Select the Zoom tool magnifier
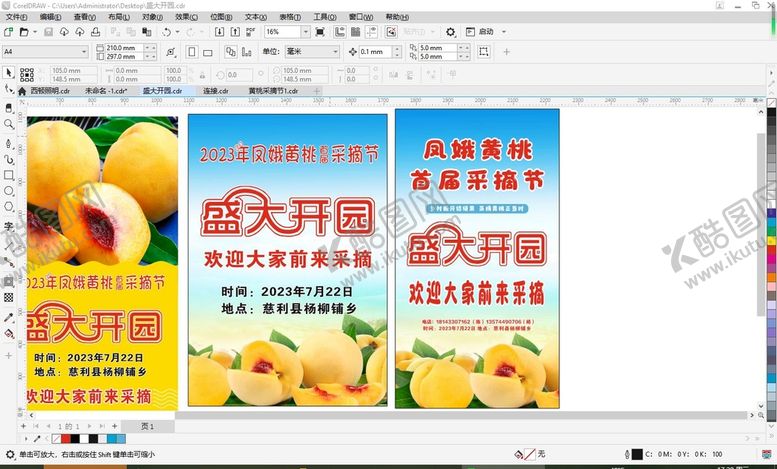 pyautogui.click(x=8, y=124)
